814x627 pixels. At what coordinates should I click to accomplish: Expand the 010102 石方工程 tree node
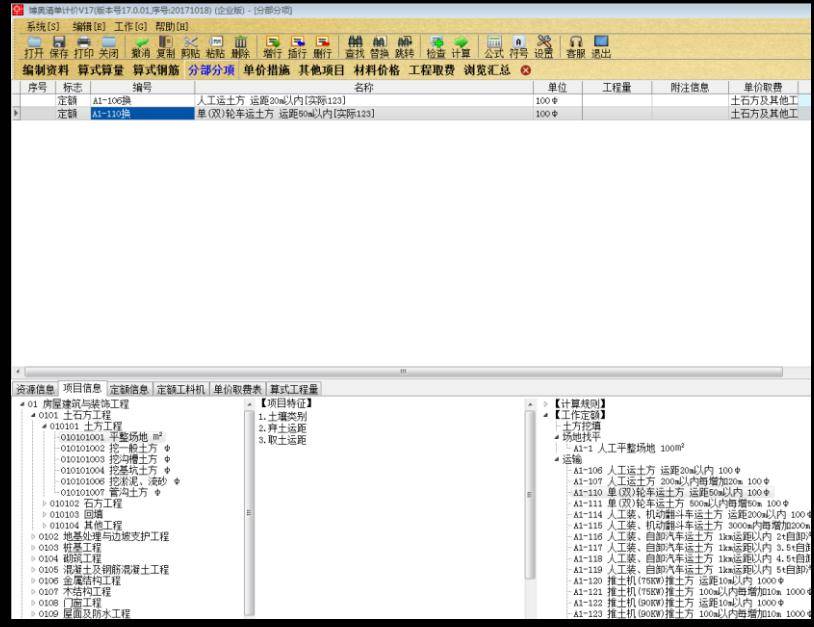44,503
